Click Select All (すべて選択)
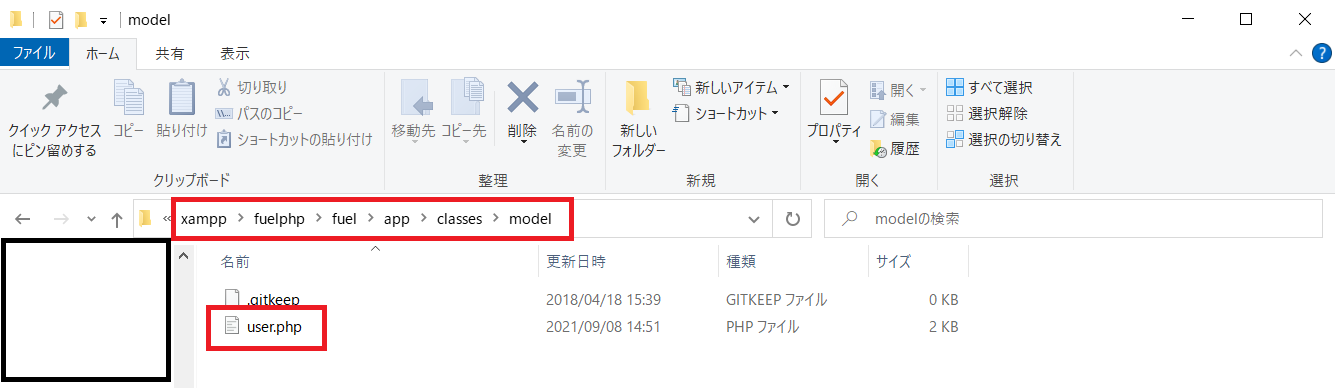This screenshot has height=388, width=1336. 989,88
